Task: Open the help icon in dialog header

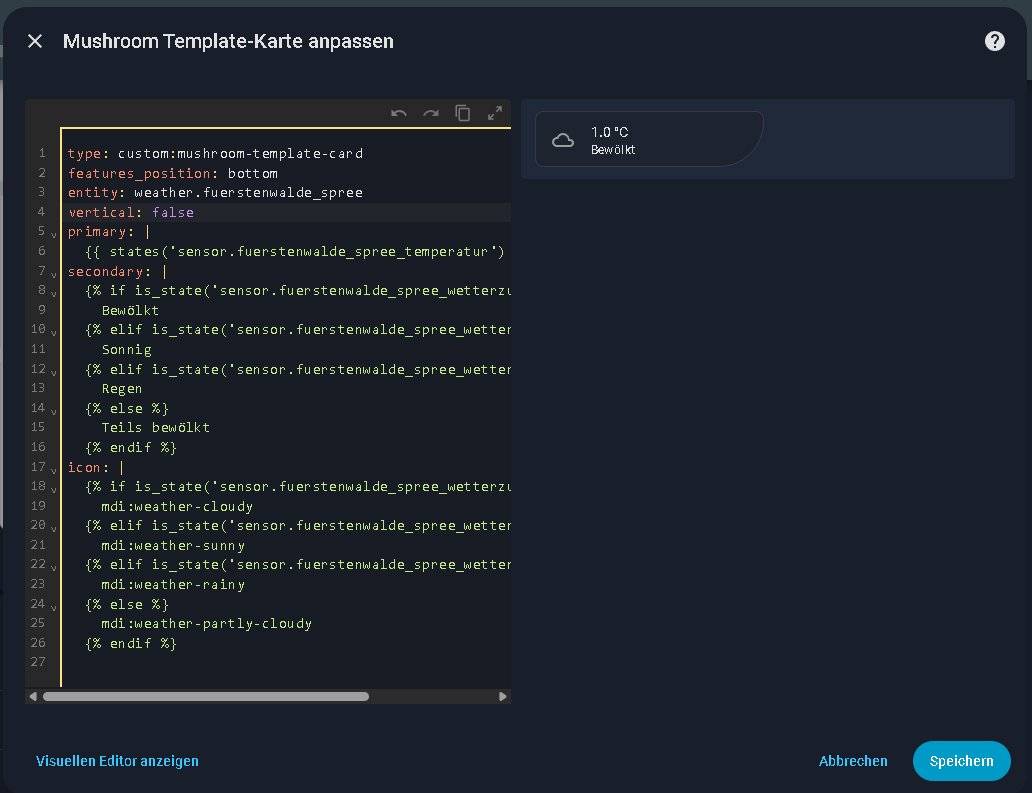Action: 994,41
